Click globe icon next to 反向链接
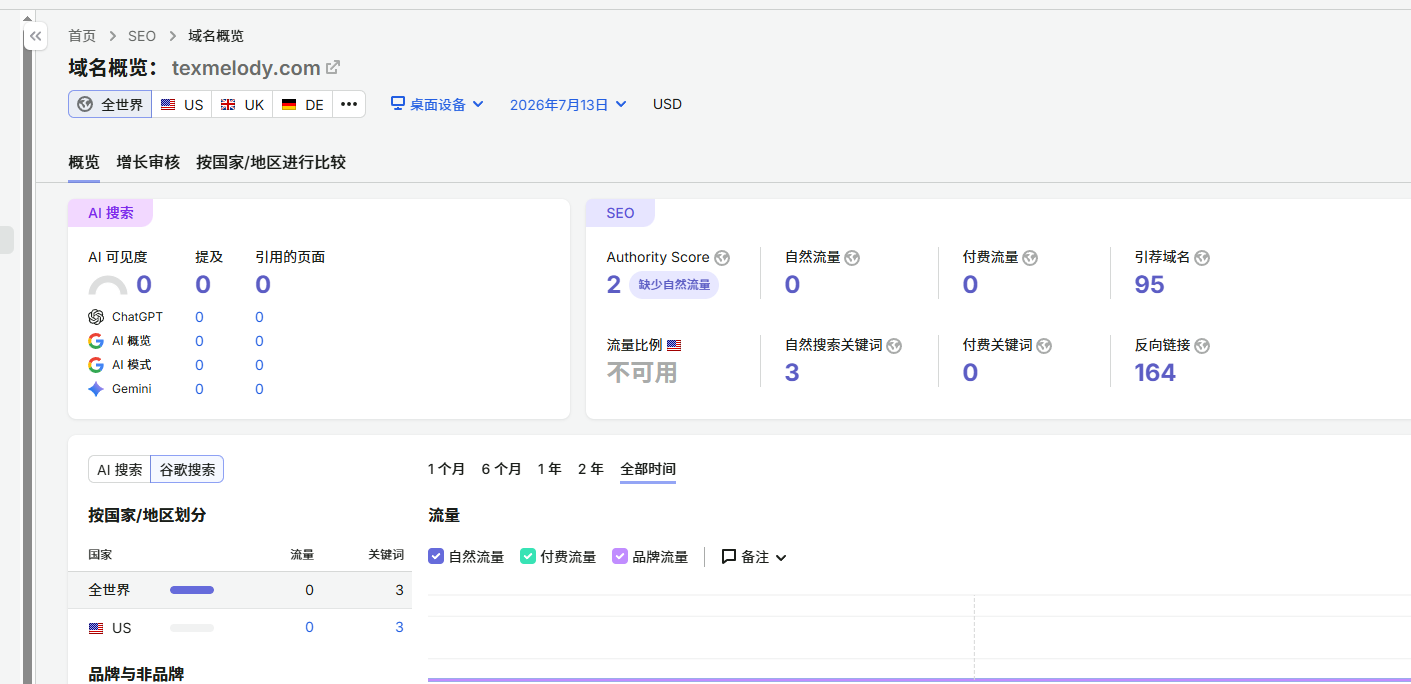The height and width of the screenshot is (684, 1411). 1202,346
